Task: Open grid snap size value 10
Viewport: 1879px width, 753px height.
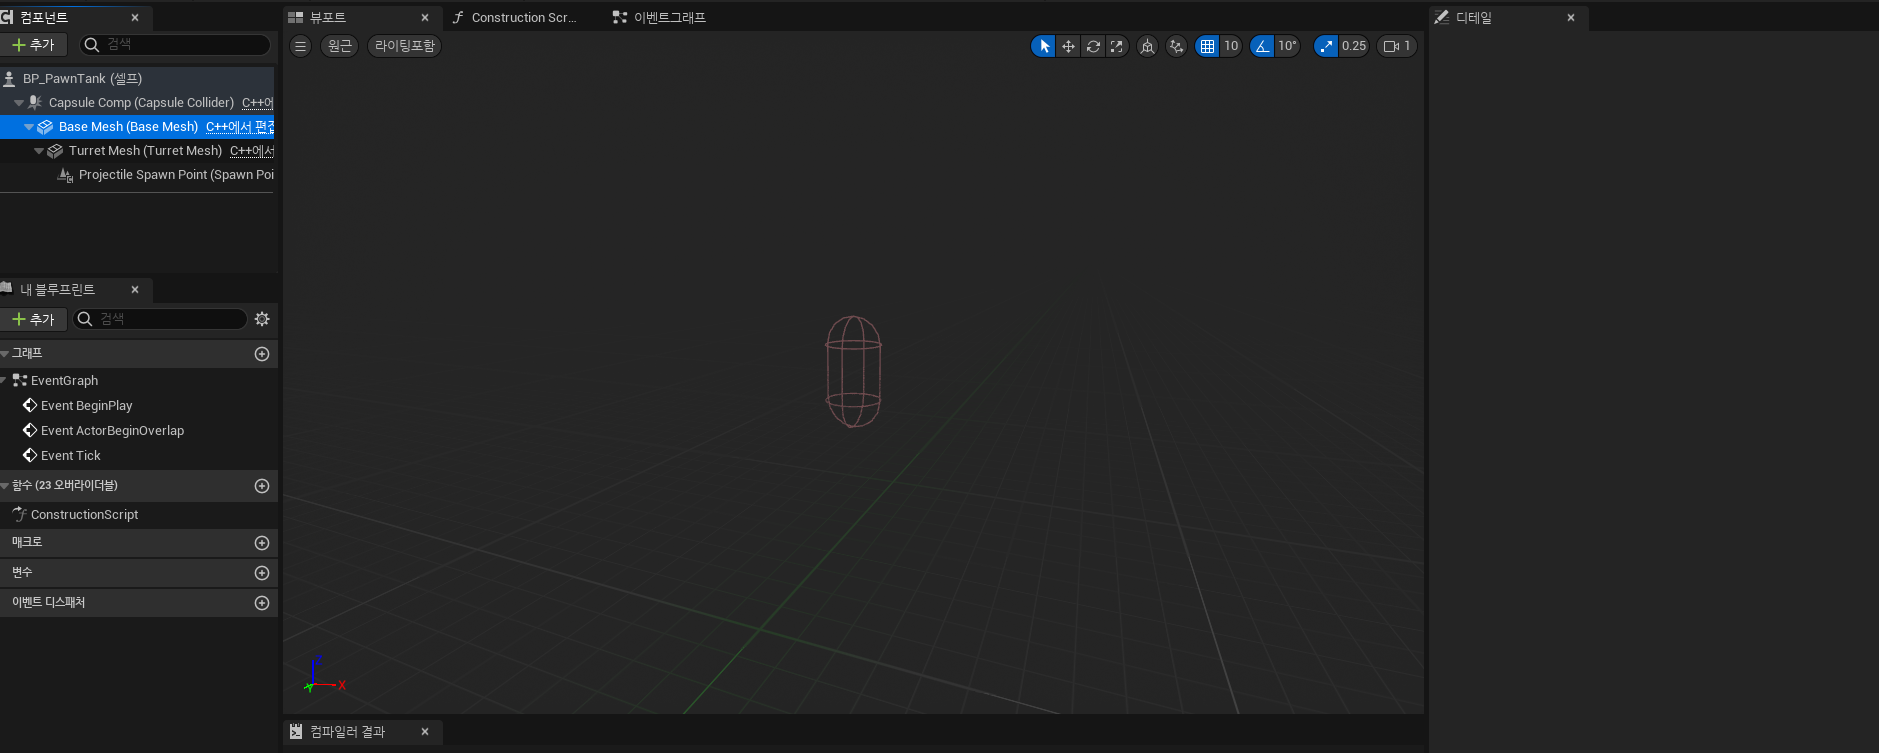Action: (1231, 46)
